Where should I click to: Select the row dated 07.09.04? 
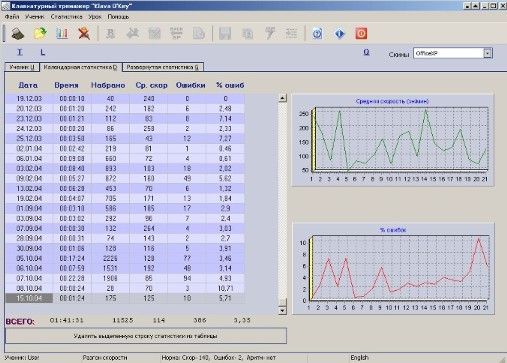pyautogui.click(x=125, y=229)
